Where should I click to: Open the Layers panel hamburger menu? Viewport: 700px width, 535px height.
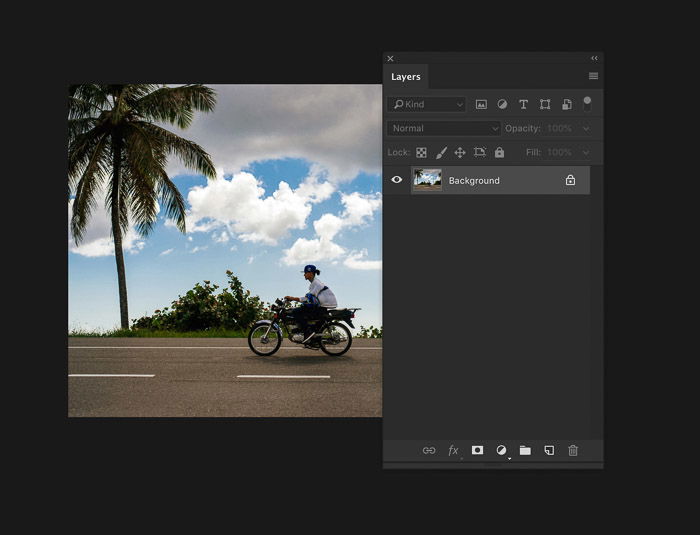[x=593, y=76]
